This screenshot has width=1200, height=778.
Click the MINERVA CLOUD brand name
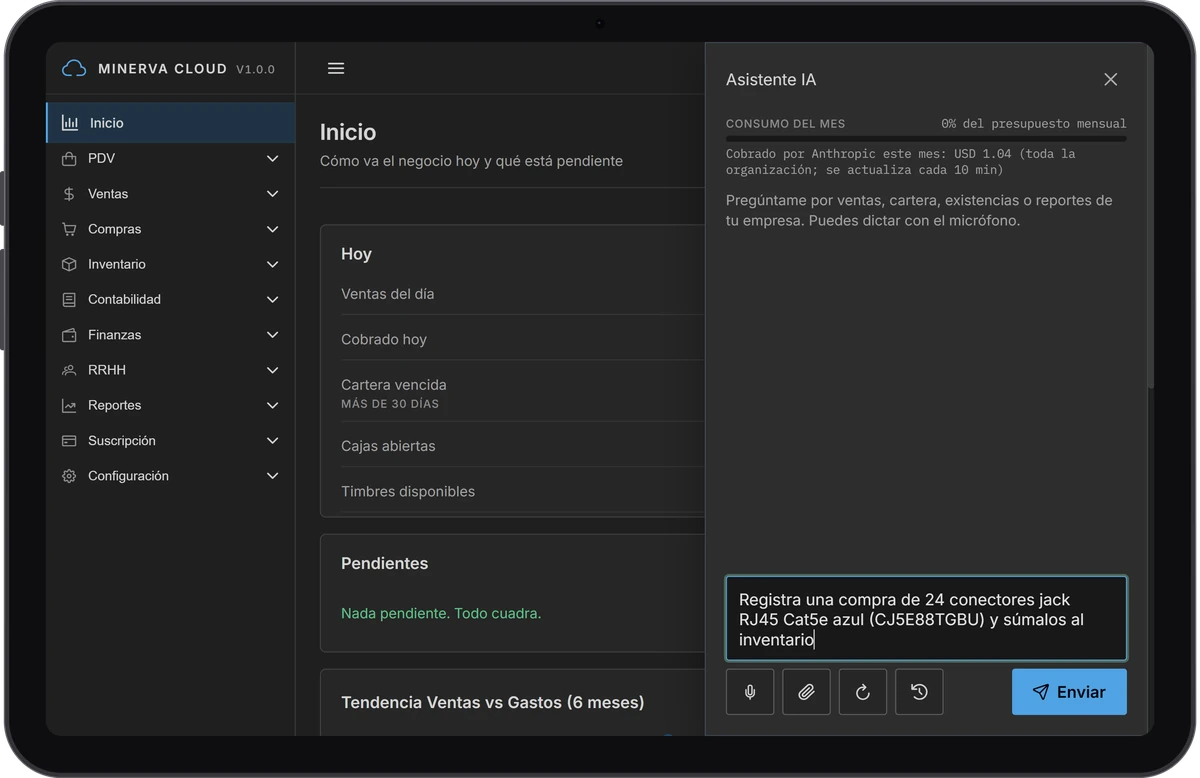[163, 69]
